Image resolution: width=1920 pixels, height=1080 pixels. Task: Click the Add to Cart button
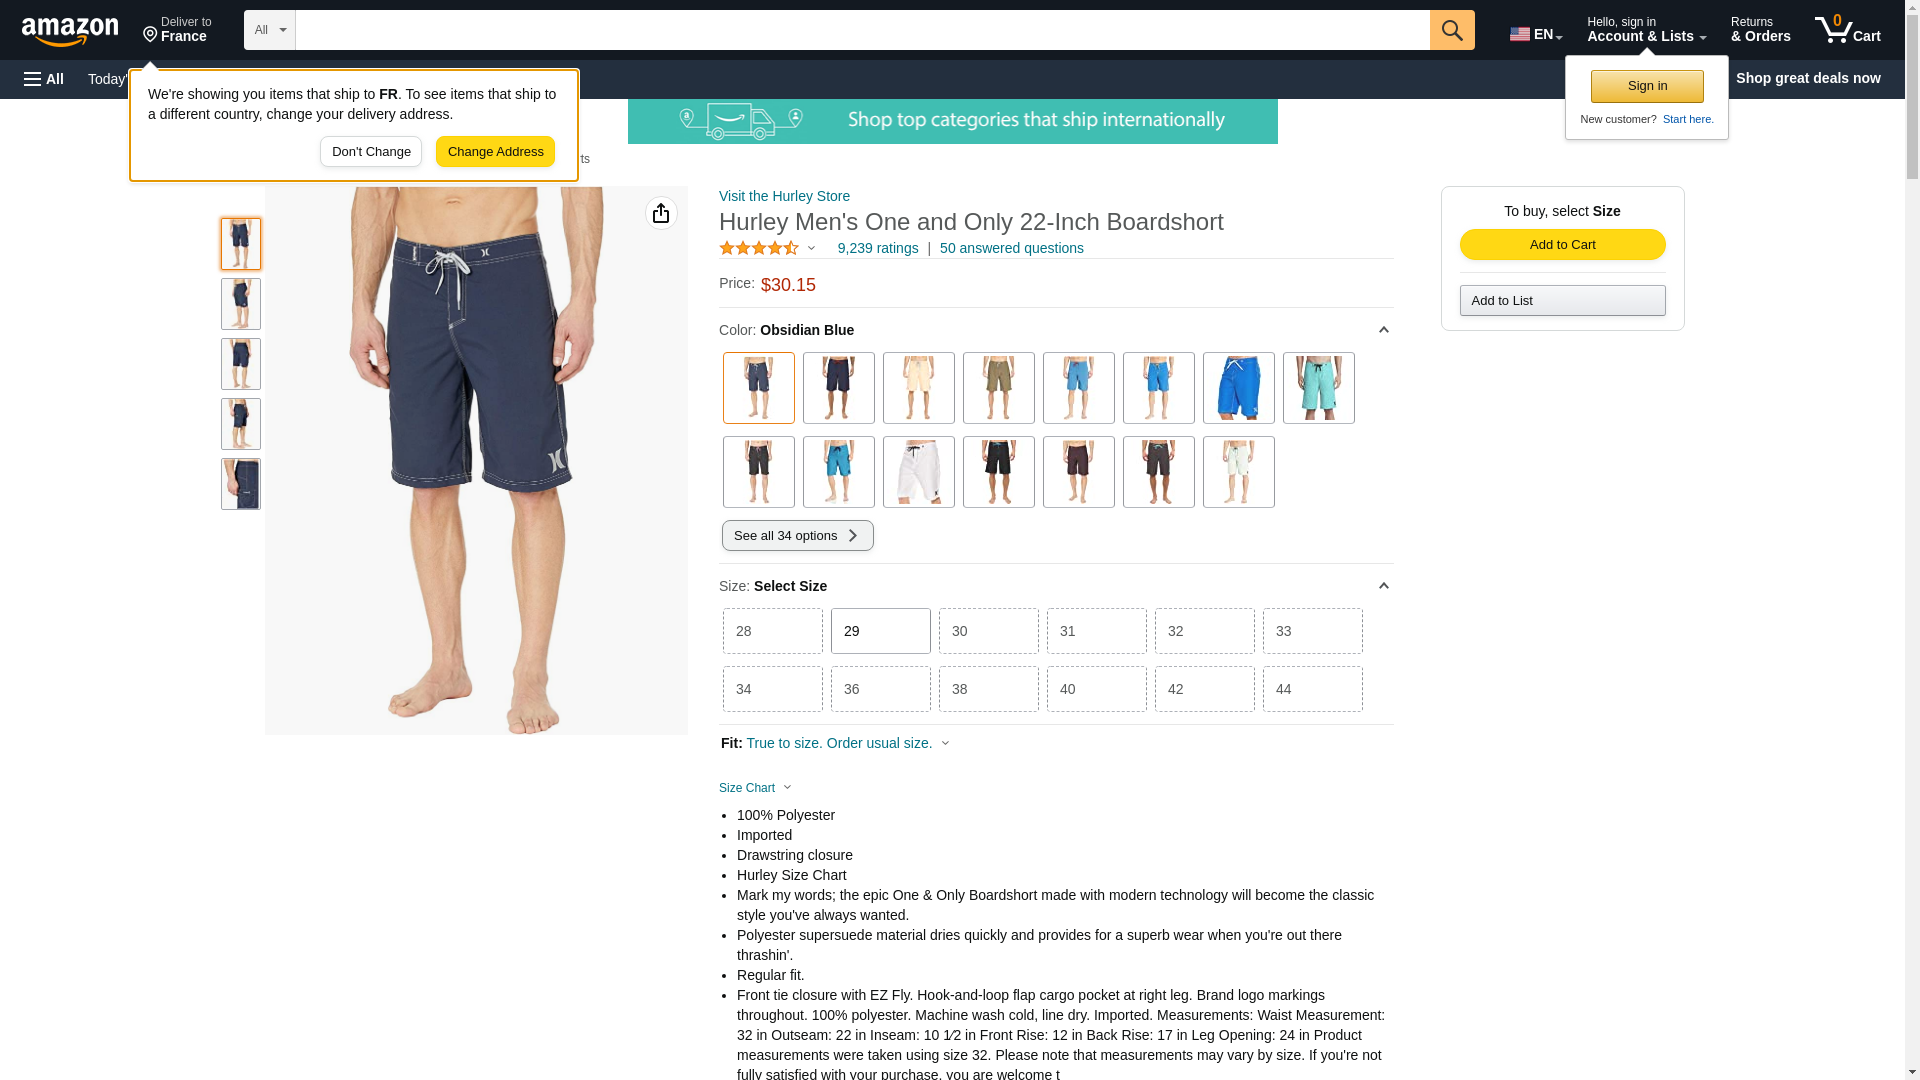(x=1563, y=245)
